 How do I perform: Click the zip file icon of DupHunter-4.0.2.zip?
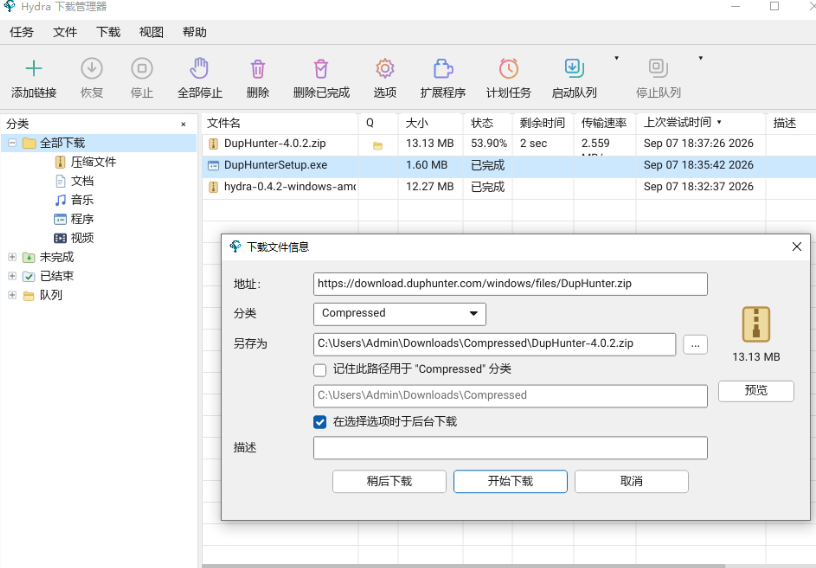point(213,144)
